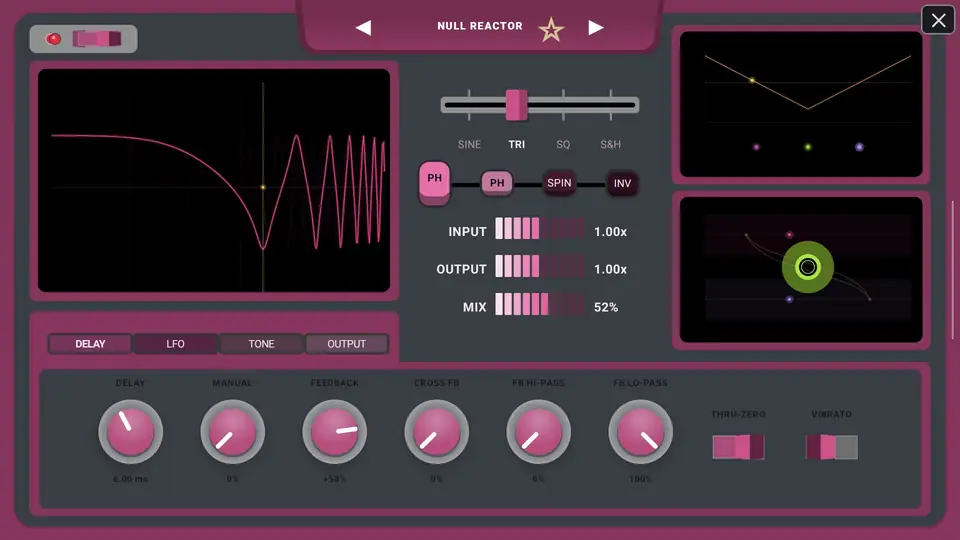
Task: Select the INV mode node
Action: tap(622, 184)
